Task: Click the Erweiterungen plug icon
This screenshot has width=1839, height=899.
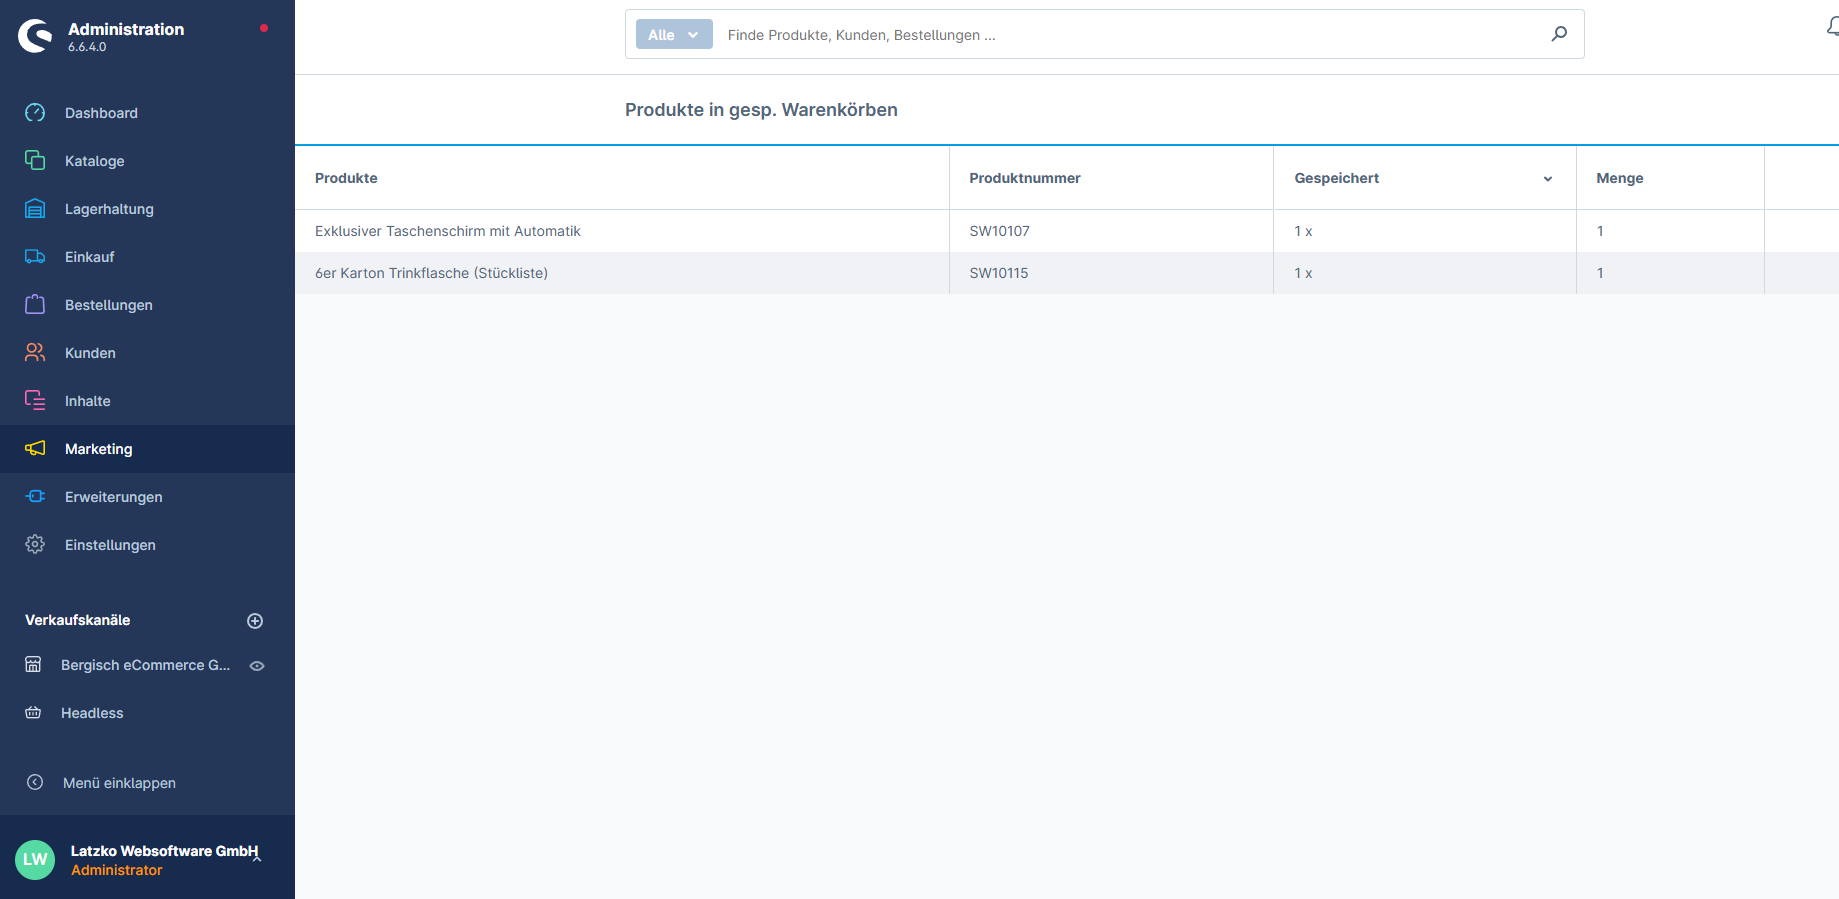Action: pos(35,497)
